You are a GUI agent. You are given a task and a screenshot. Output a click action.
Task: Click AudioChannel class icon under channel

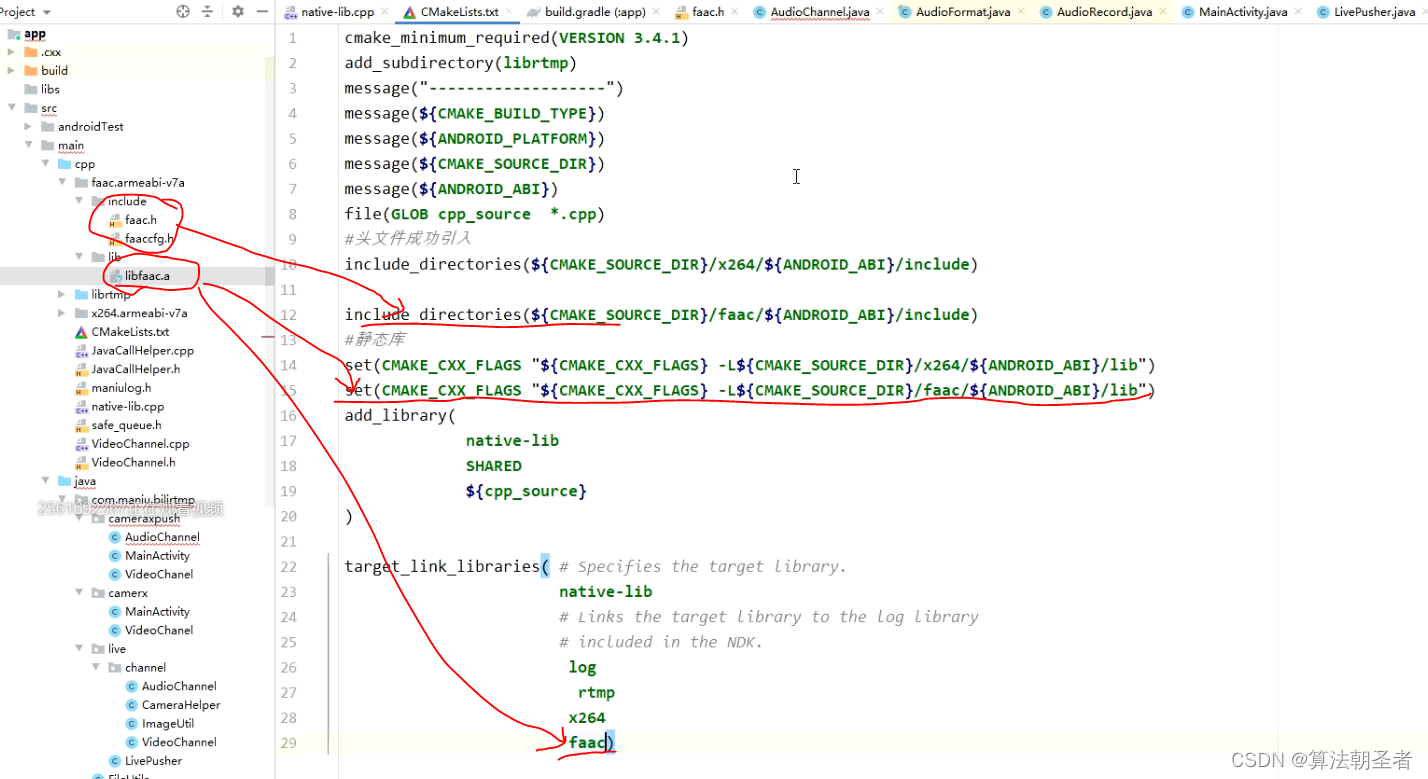click(132, 686)
